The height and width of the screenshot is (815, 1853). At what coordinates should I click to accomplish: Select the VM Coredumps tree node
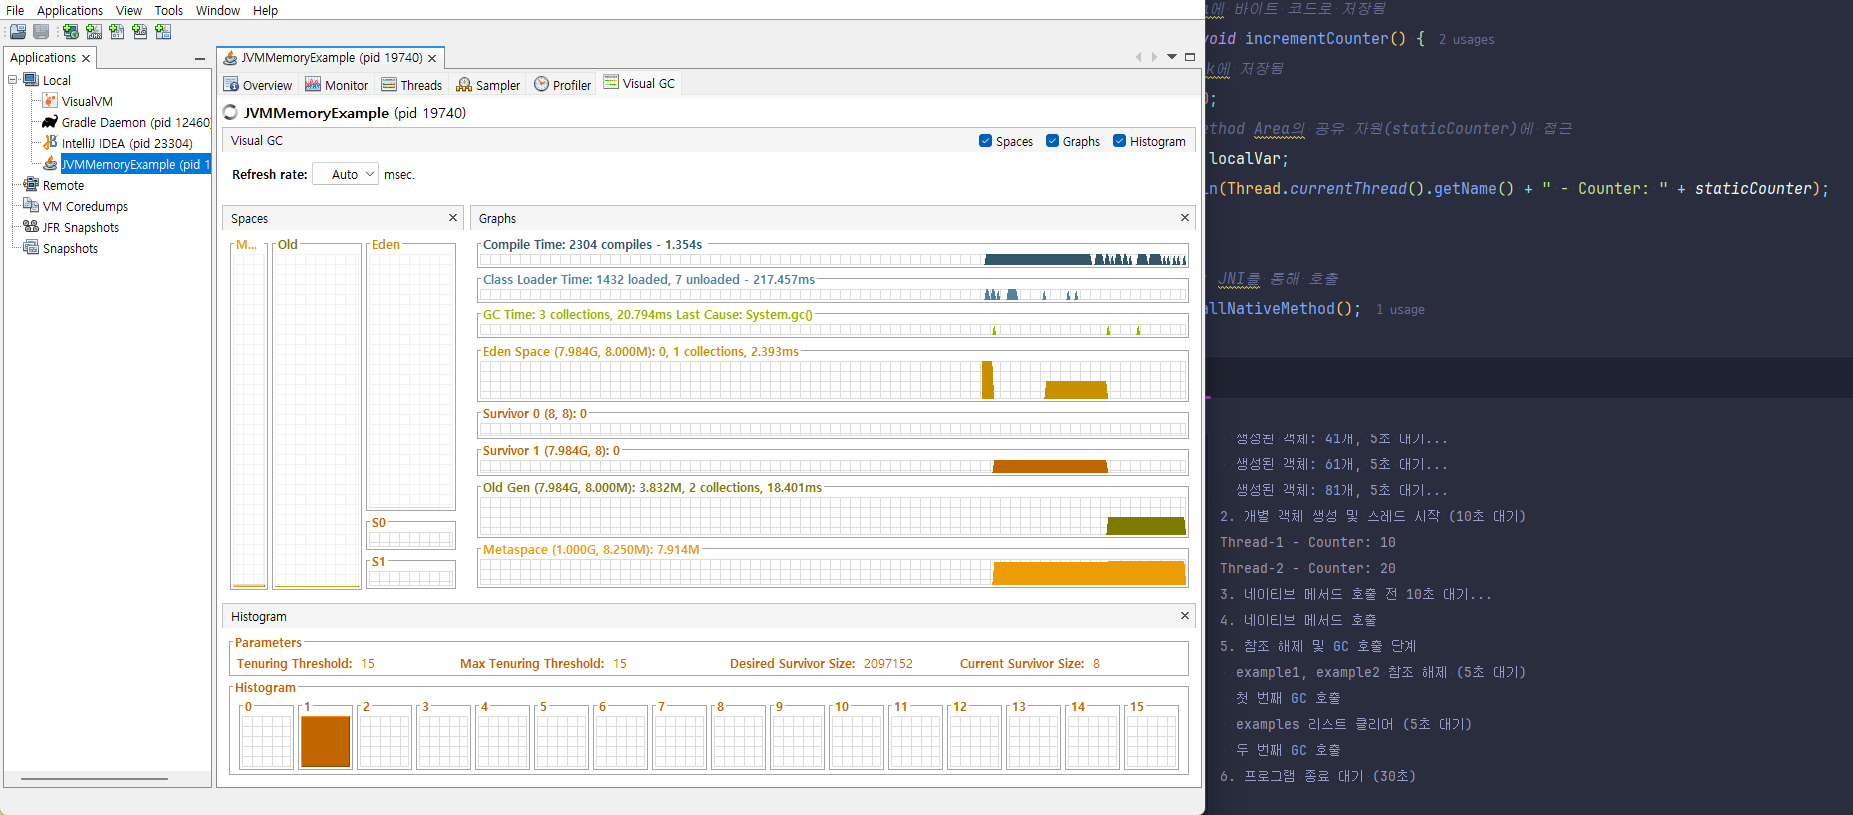click(85, 206)
